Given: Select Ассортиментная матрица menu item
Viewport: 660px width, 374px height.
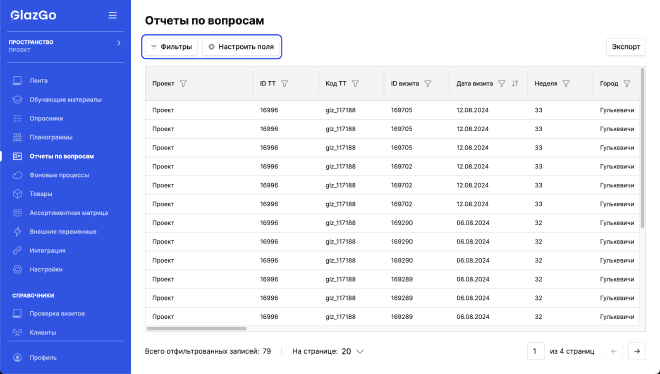Looking at the screenshot, I should pos(69,213).
